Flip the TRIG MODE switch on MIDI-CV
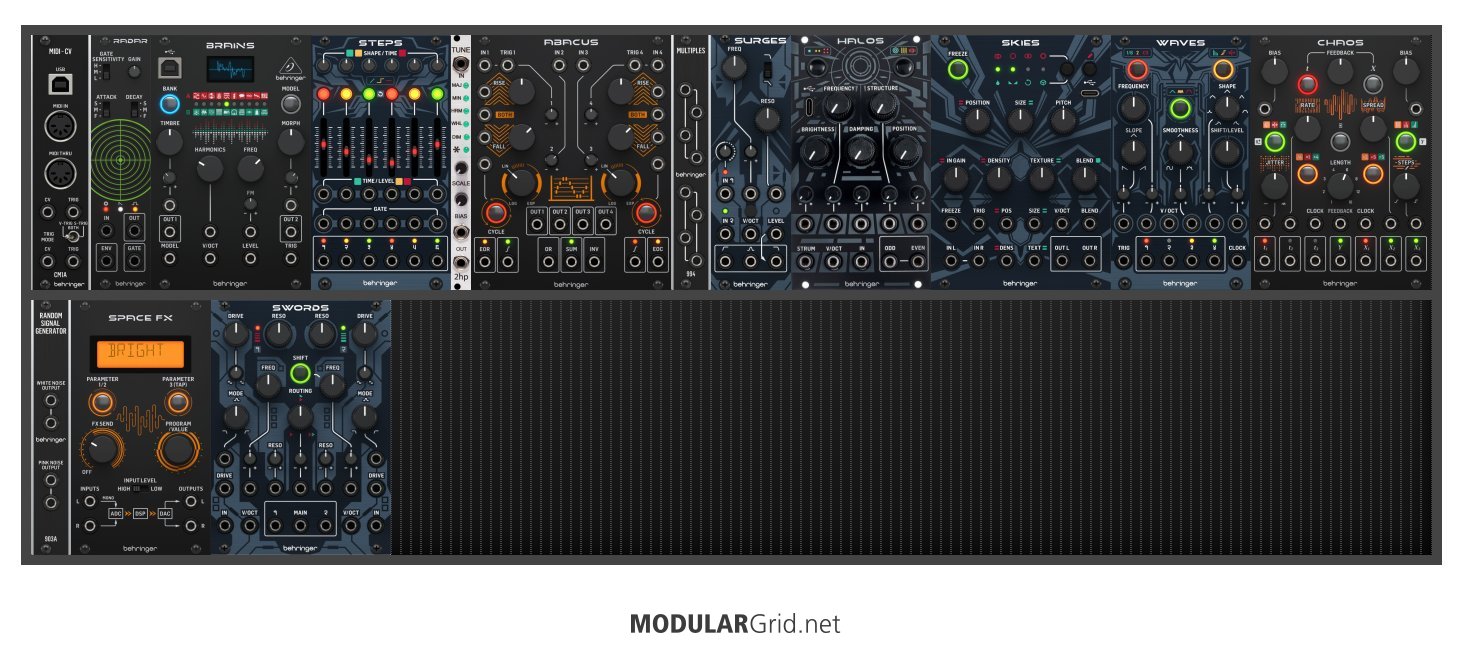This screenshot has width=1472, height=645. point(74,236)
